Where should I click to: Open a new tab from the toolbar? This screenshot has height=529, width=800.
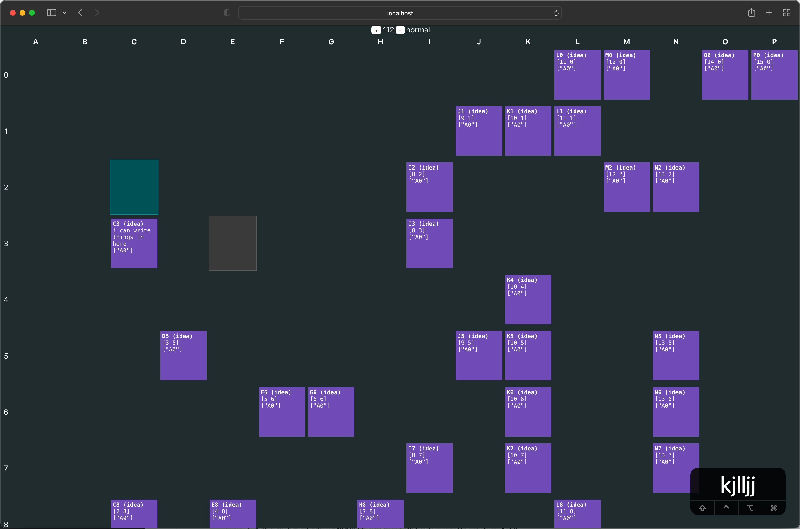[769, 13]
